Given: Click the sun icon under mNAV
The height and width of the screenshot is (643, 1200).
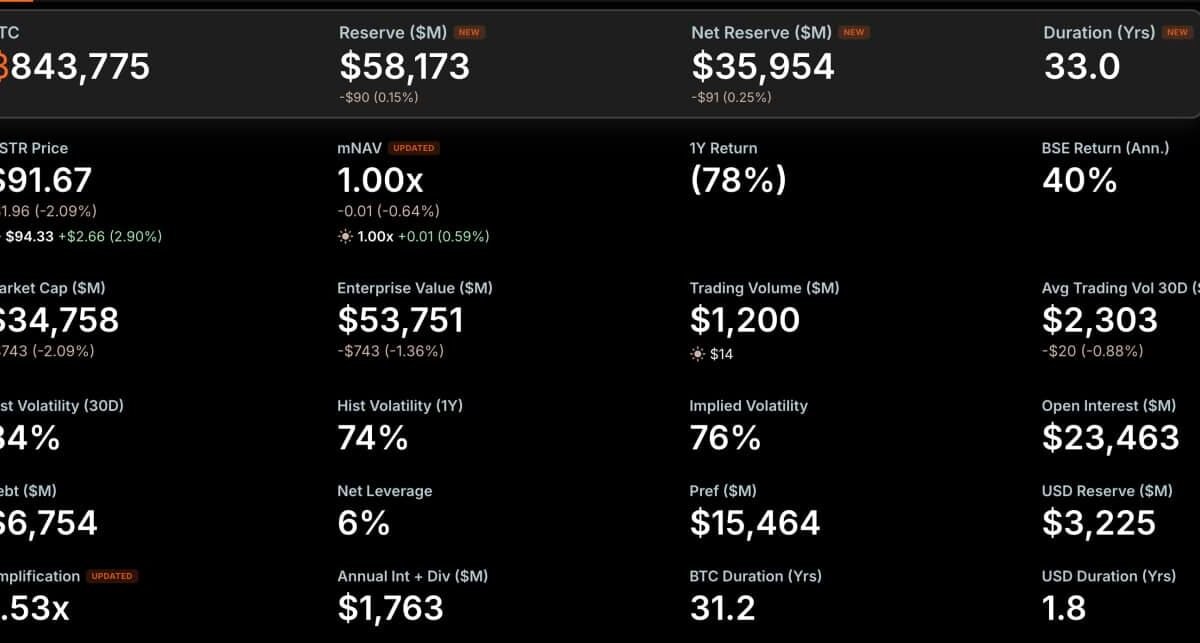Looking at the screenshot, I should click(x=345, y=237).
